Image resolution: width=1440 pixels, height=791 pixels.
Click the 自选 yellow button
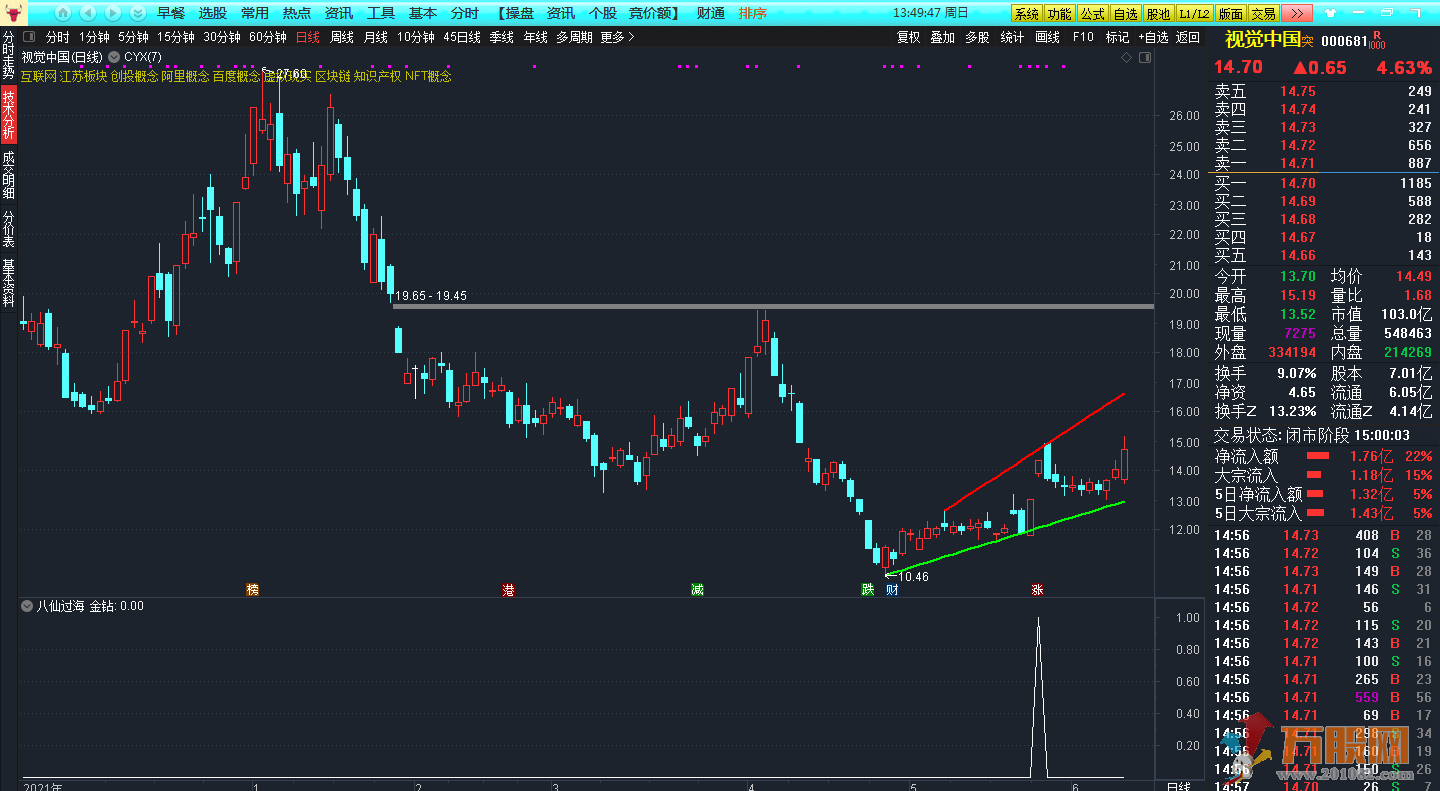pyautogui.click(x=1126, y=14)
